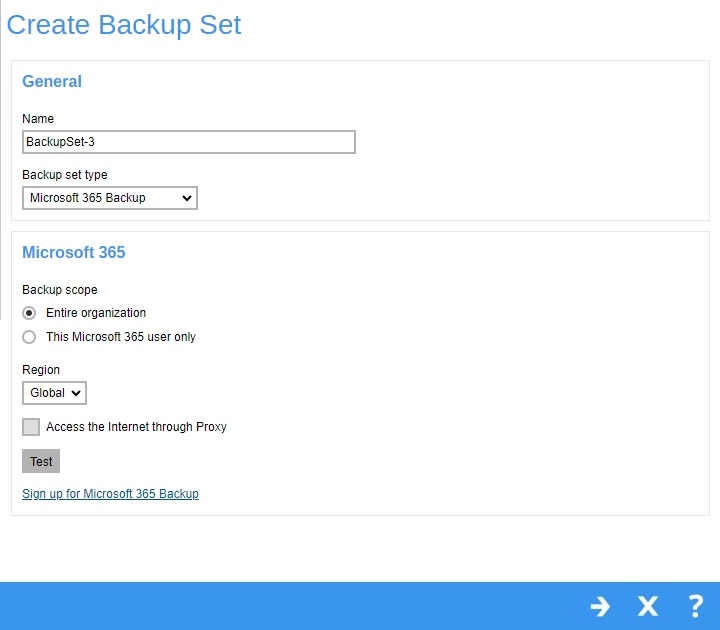Enable Access the Internet through Proxy

[31, 427]
